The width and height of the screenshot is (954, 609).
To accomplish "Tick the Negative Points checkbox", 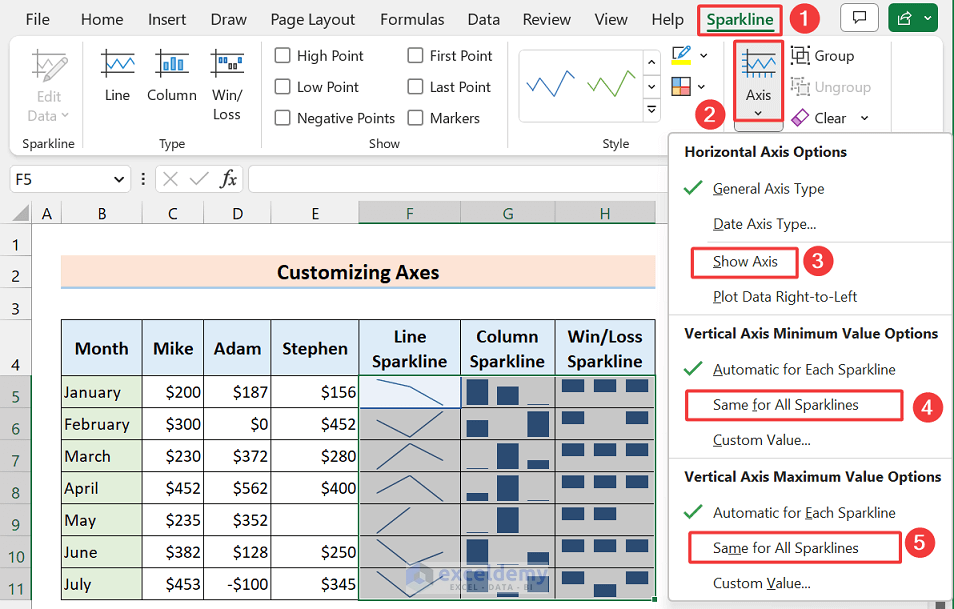I will pyautogui.click(x=283, y=118).
